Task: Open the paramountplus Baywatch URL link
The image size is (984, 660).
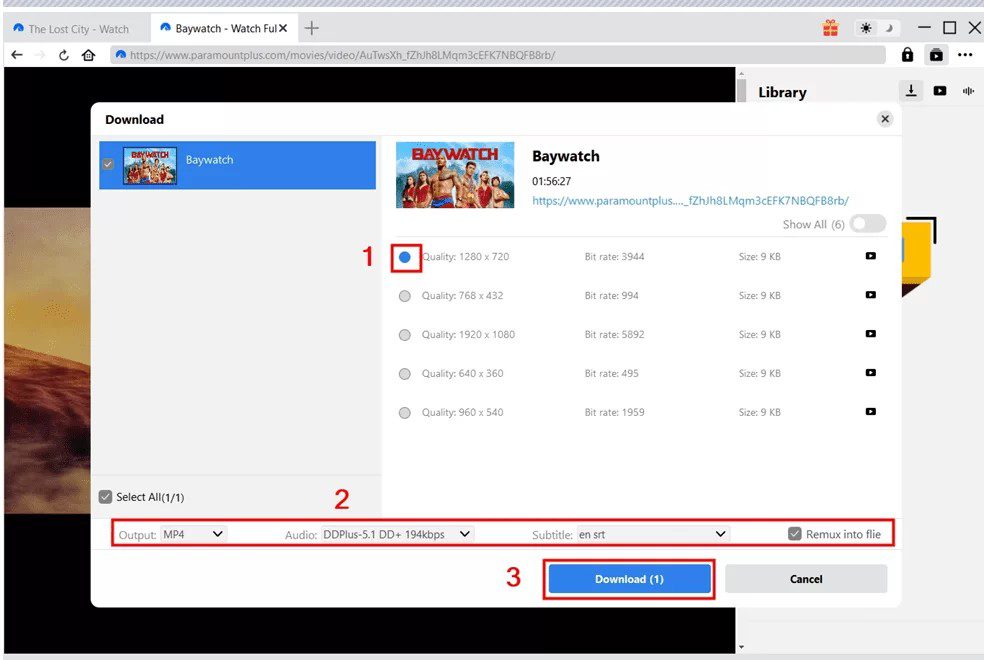Action: click(690, 200)
